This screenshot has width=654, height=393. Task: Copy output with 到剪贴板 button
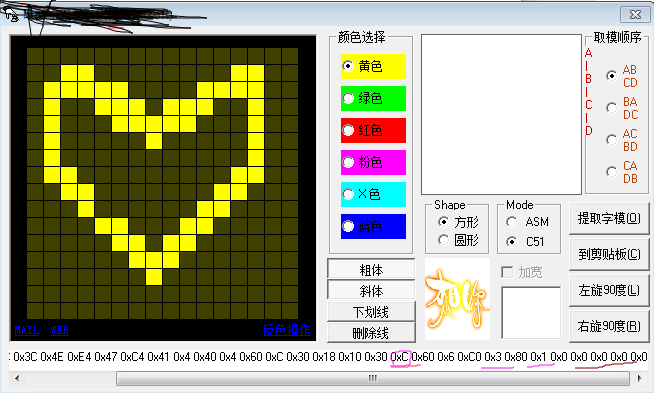609,254
